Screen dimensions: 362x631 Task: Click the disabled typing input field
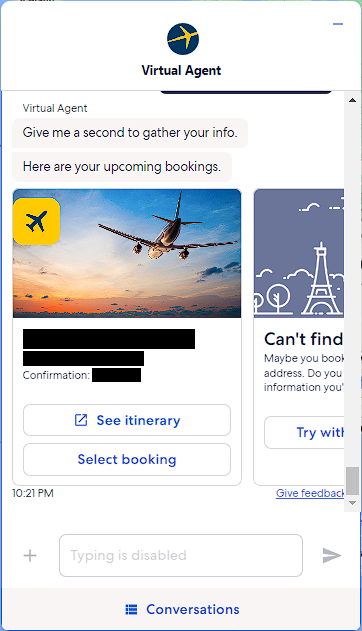coord(181,555)
